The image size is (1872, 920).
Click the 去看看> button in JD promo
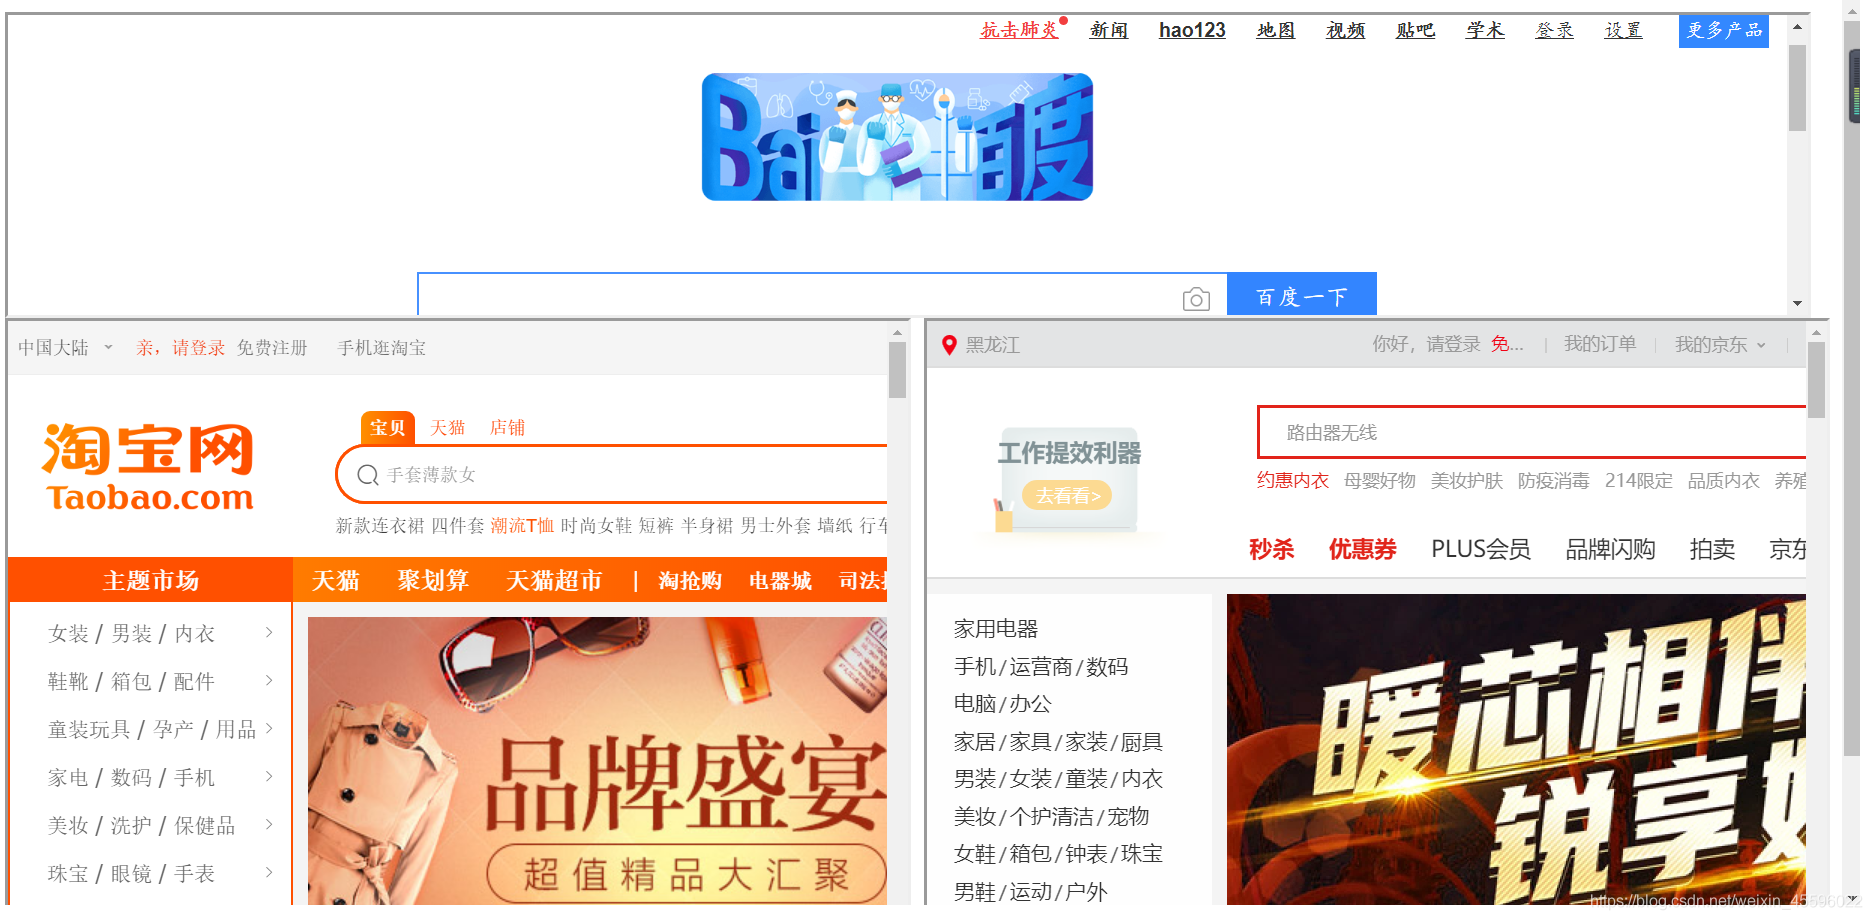[x=1068, y=495]
